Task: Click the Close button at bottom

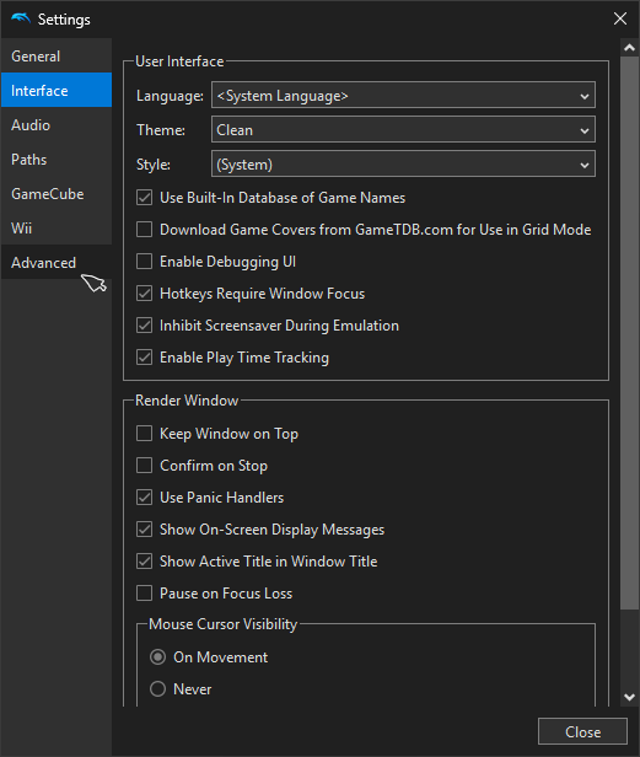Action: [x=583, y=731]
